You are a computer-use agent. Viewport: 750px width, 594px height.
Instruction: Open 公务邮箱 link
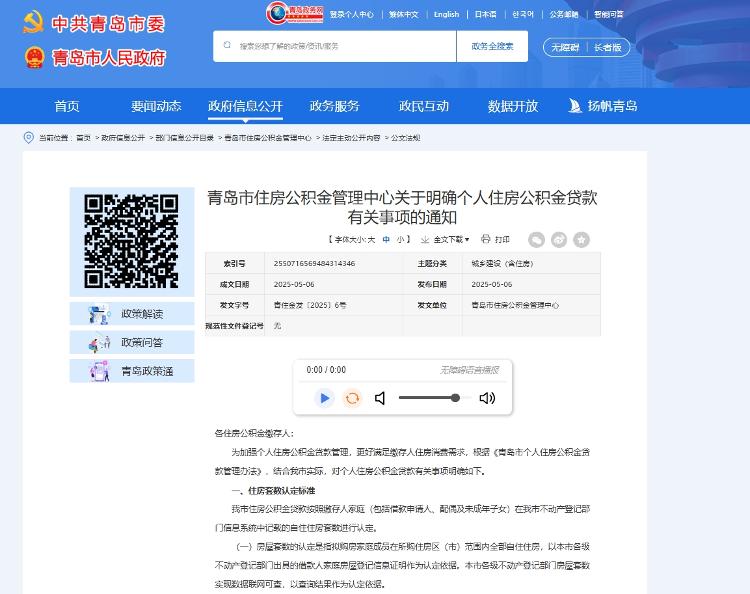[x=564, y=14]
